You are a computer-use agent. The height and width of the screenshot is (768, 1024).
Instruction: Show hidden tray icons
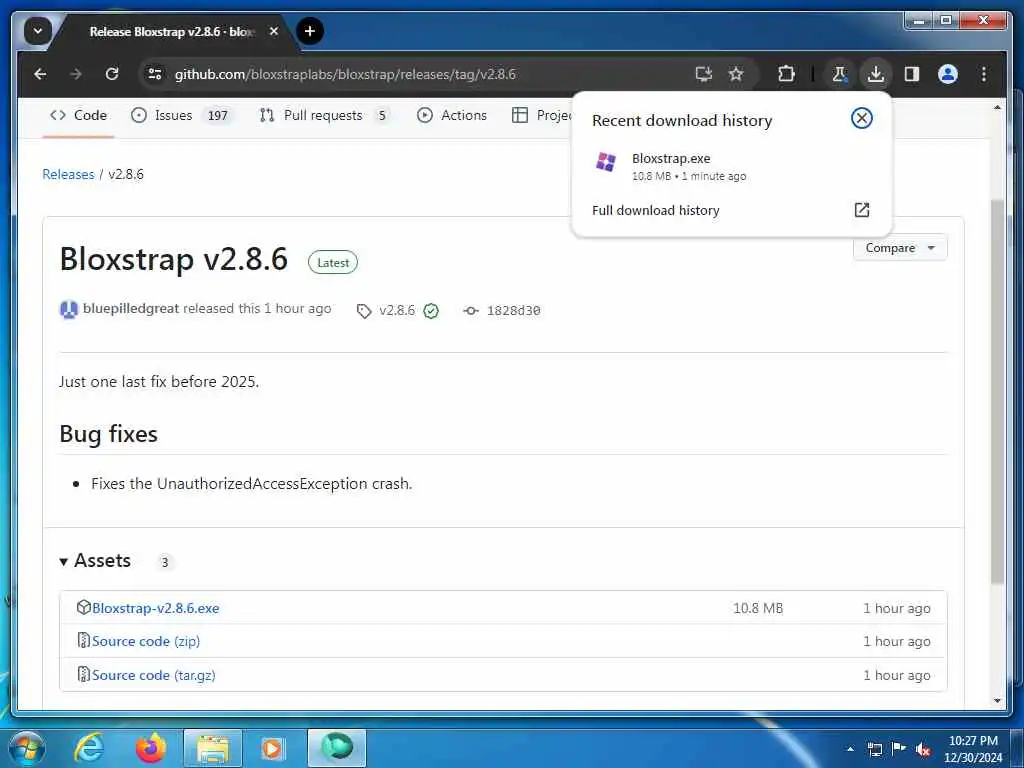(850, 749)
